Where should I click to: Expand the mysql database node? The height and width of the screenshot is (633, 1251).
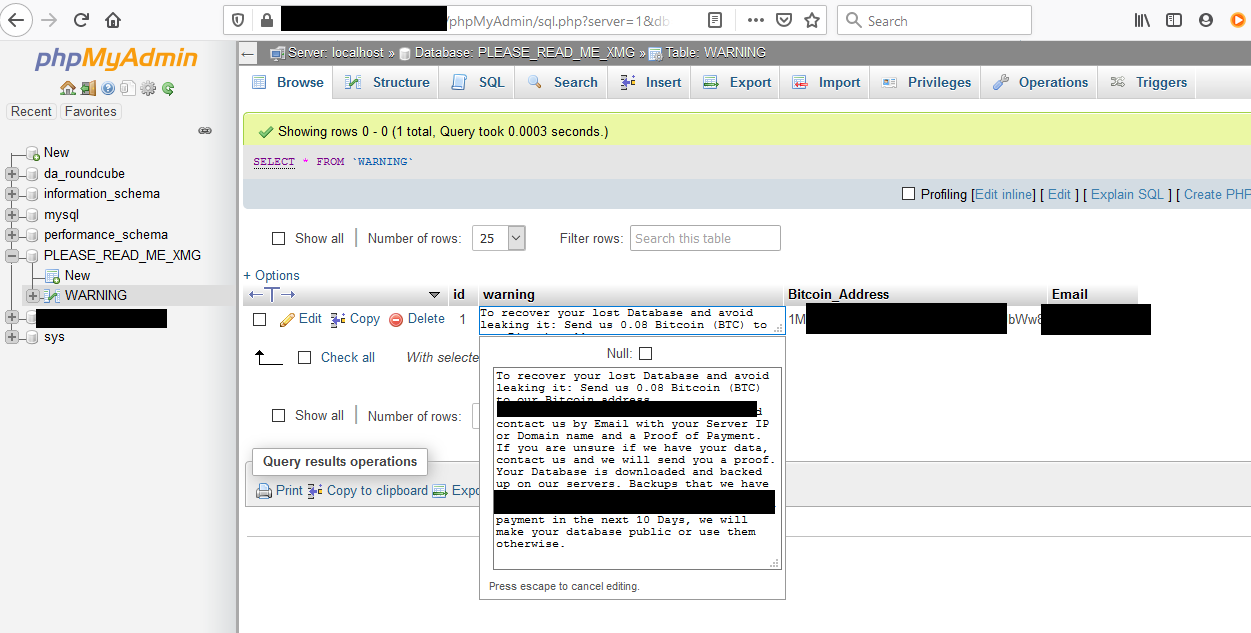(12, 214)
